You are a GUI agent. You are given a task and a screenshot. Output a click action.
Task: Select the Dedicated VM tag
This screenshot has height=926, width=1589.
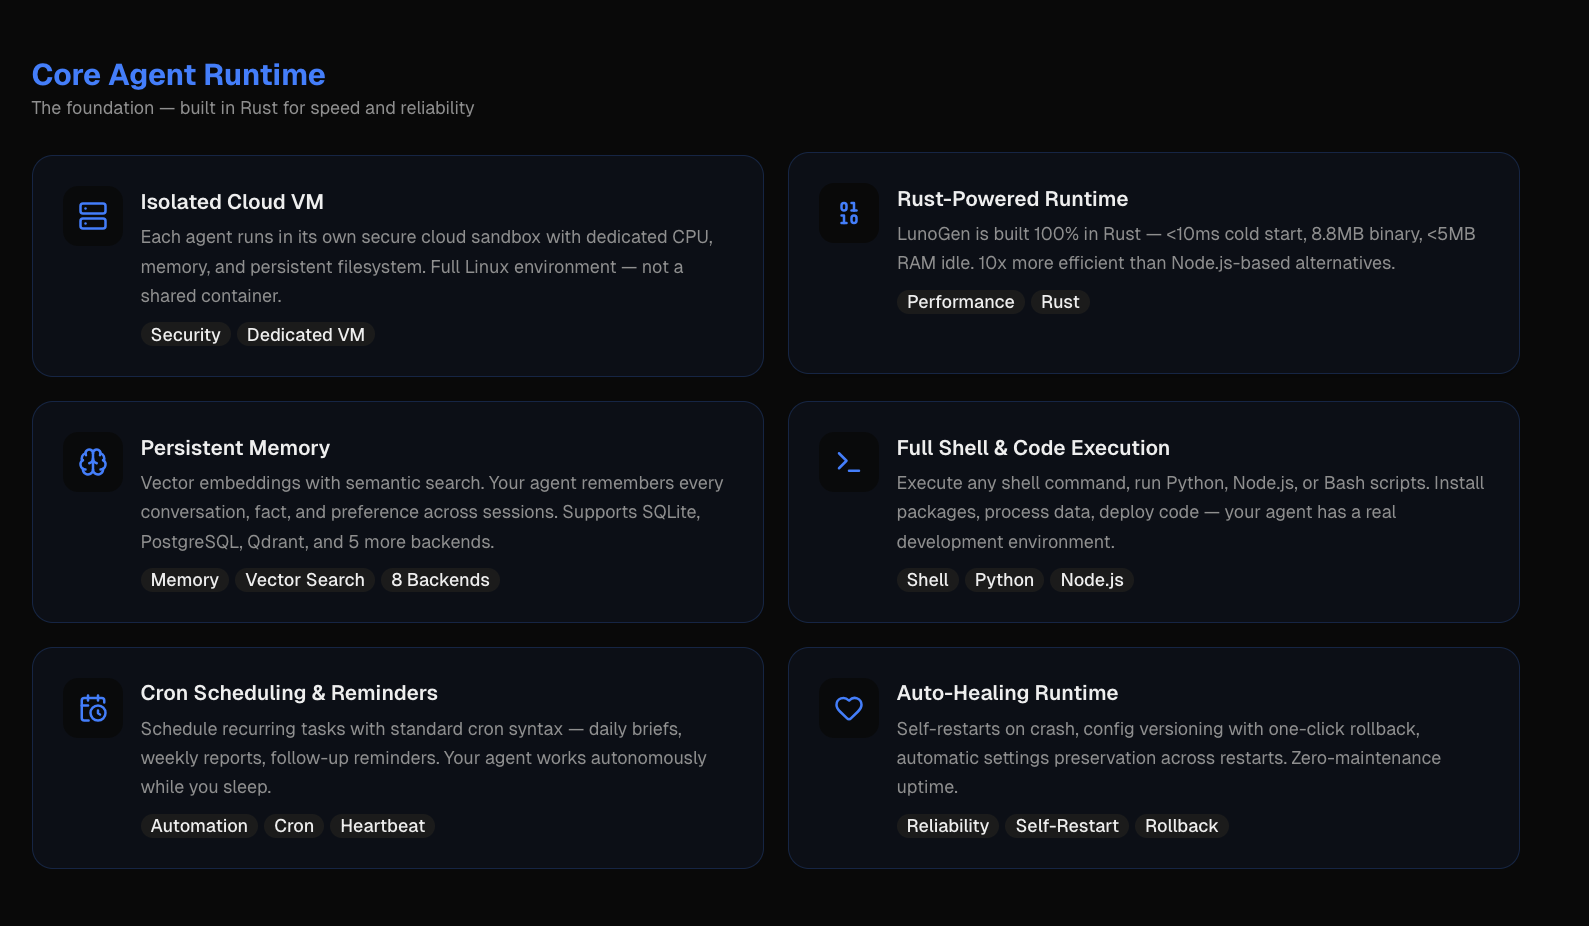pyautogui.click(x=306, y=335)
